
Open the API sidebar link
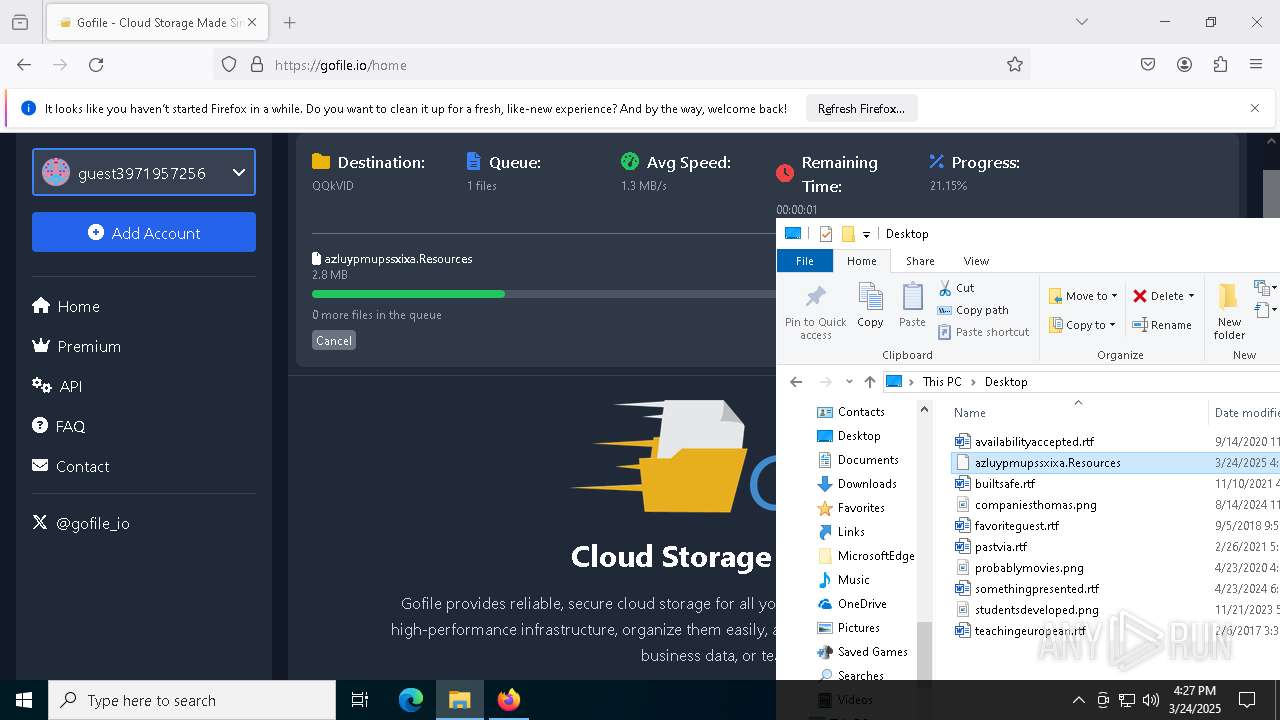[57, 386]
